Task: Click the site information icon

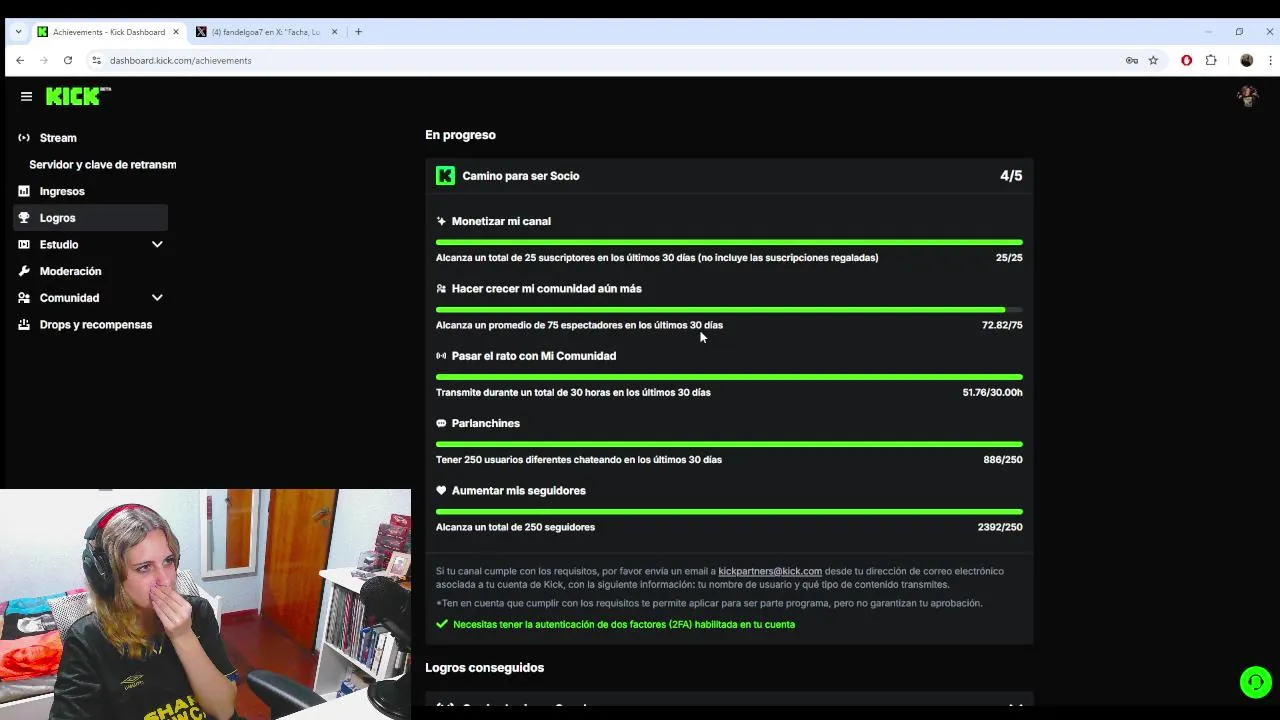Action: tap(97, 61)
